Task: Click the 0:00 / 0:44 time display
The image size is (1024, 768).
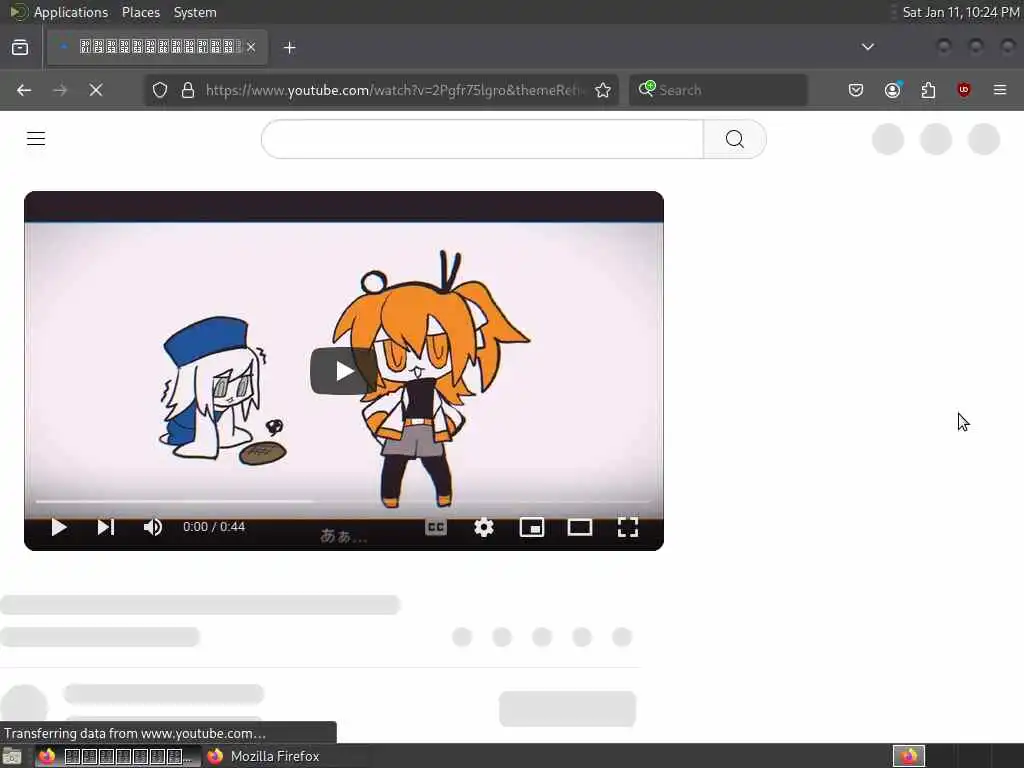Action: [x=214, y=527]
